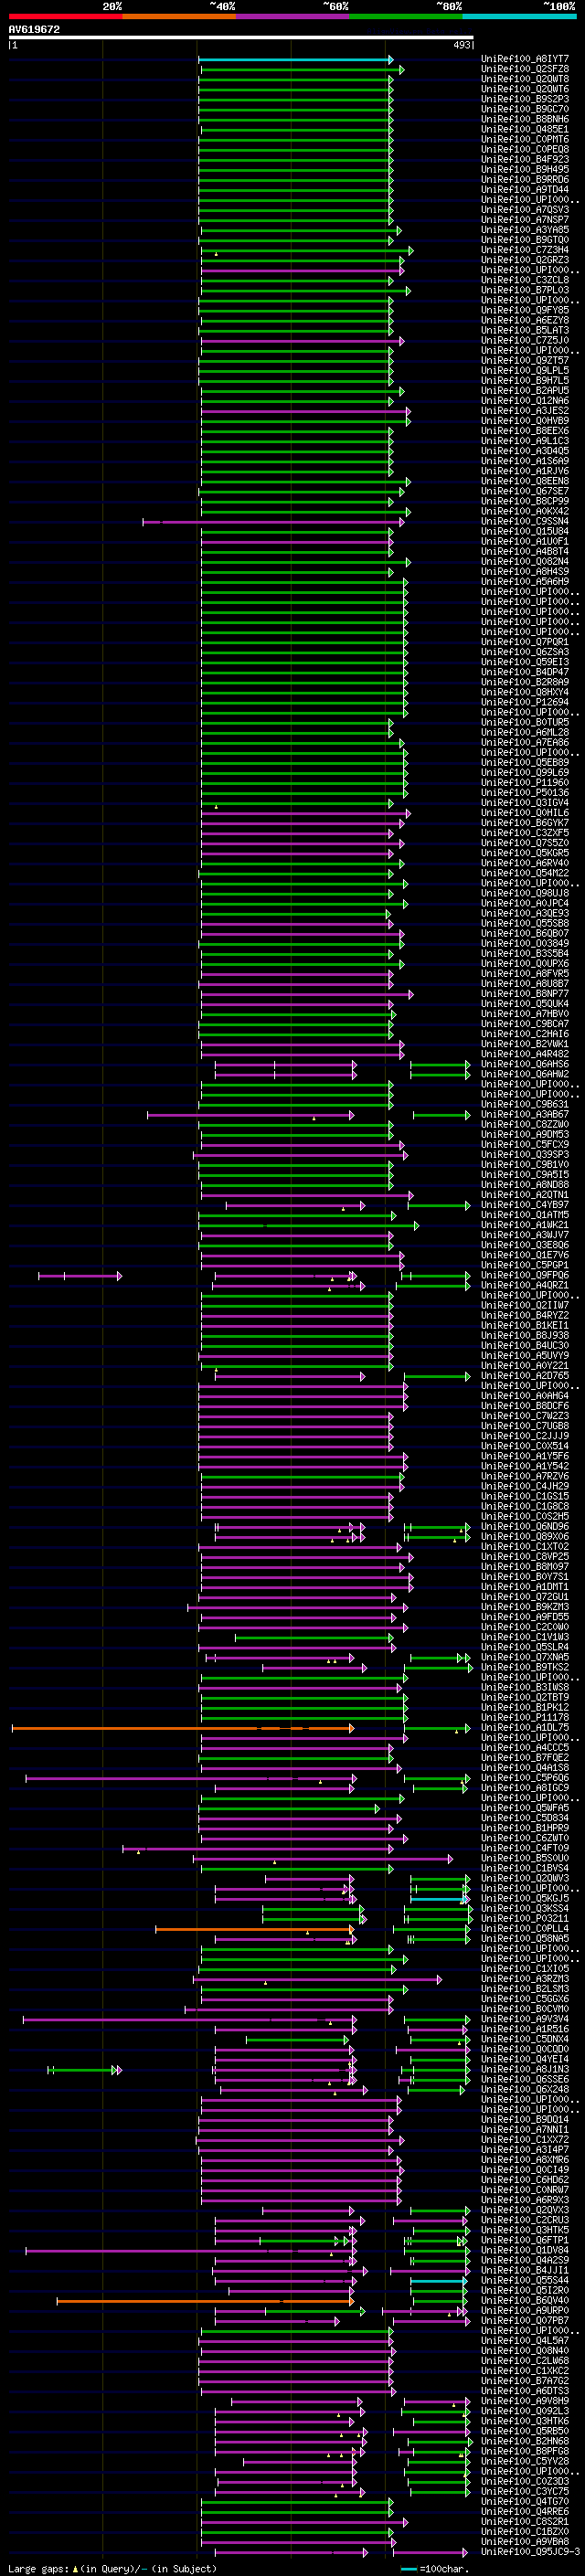
Task: Select hit label UniRef100_C5FCX9
Action: click(525, 1144)
